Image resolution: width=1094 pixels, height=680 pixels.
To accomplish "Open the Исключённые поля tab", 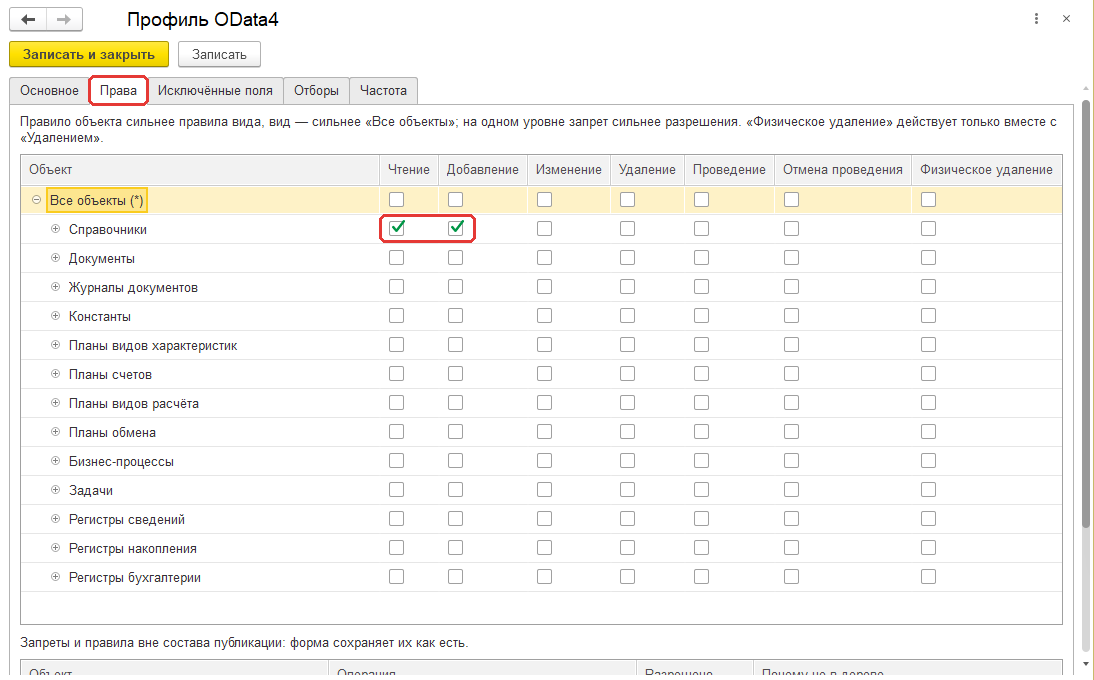I will click(x=215, y=91).
